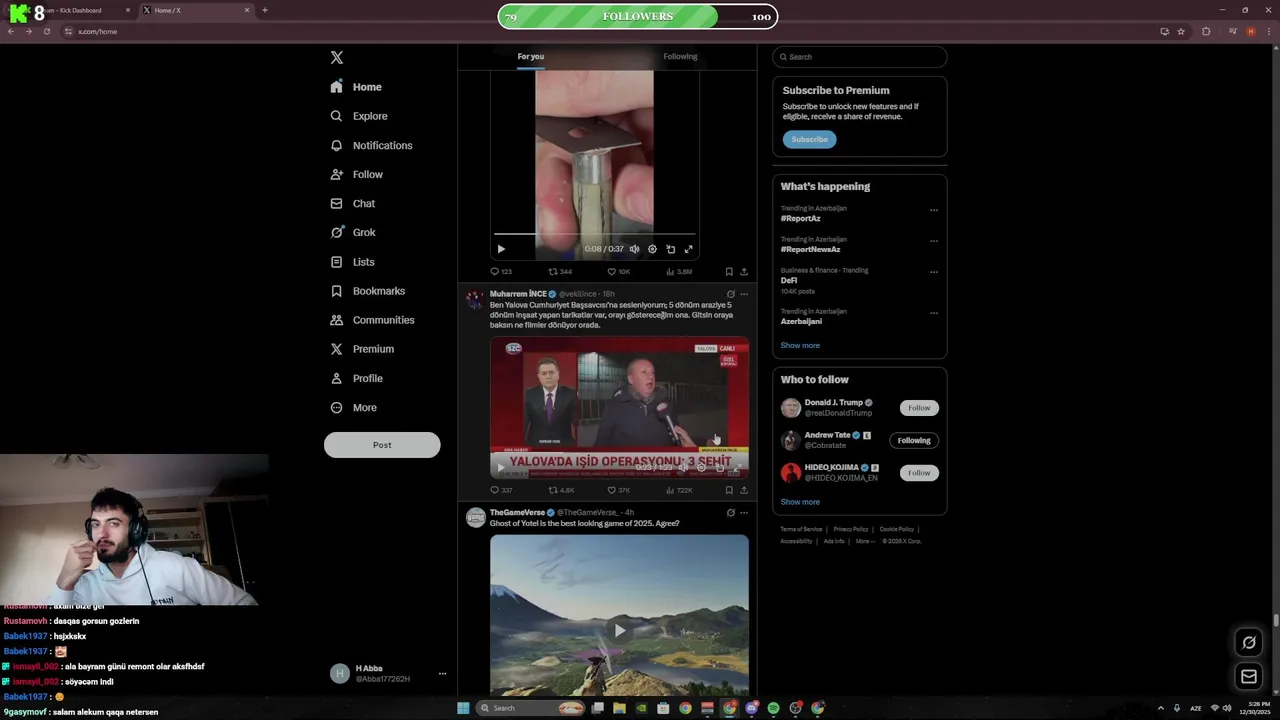Mute the top video's sound

(x=634, y=249)
